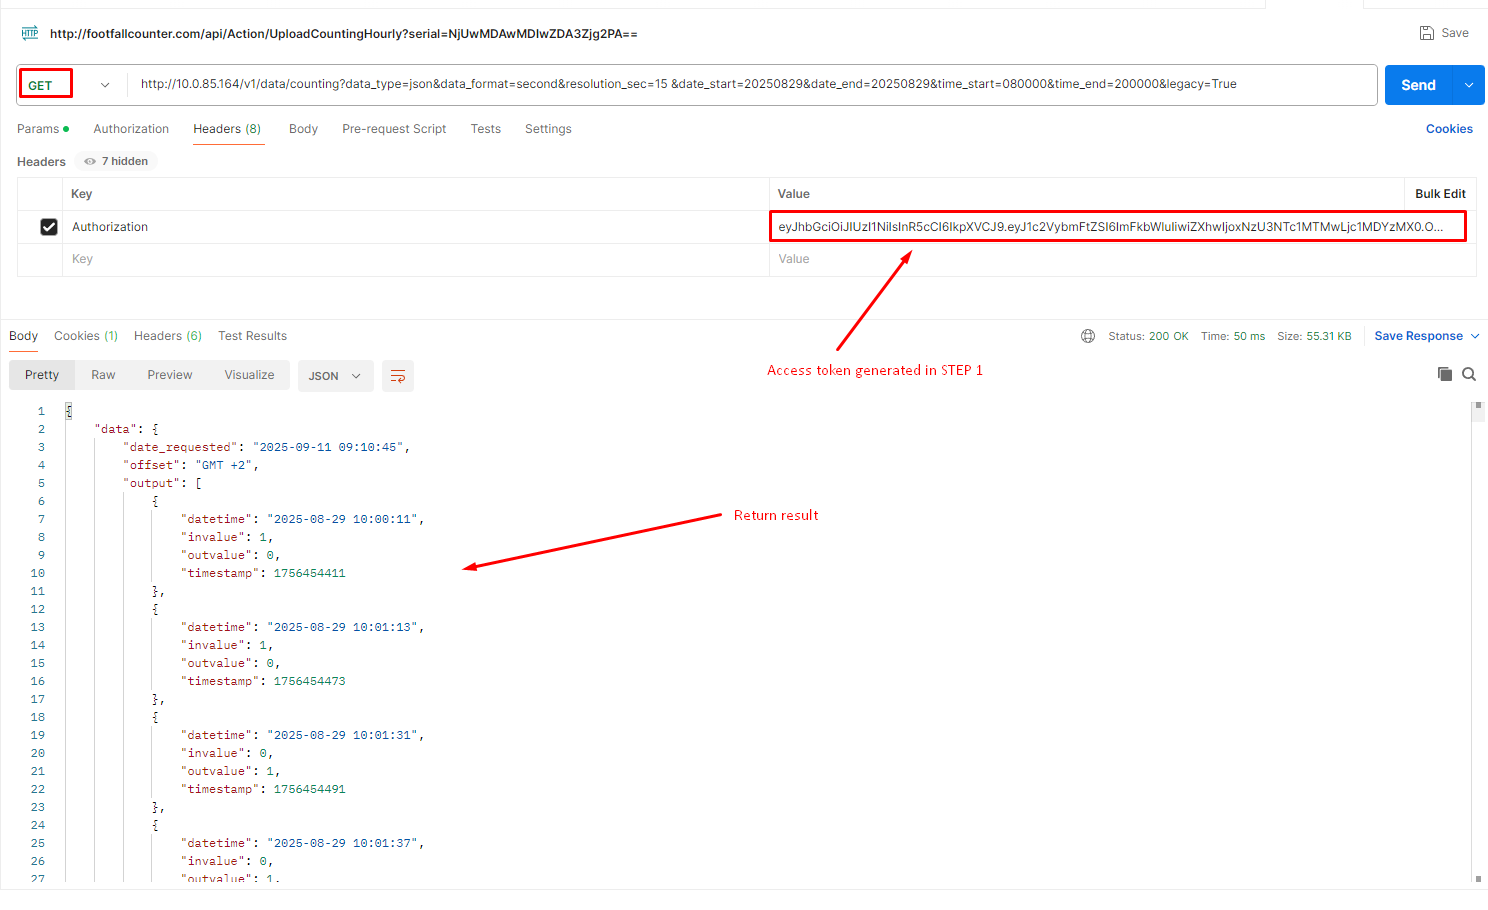This screenshot has height=910, width=1488.
Task: Open the response Cookies (1) tab
Action: [x=86, y=336]
